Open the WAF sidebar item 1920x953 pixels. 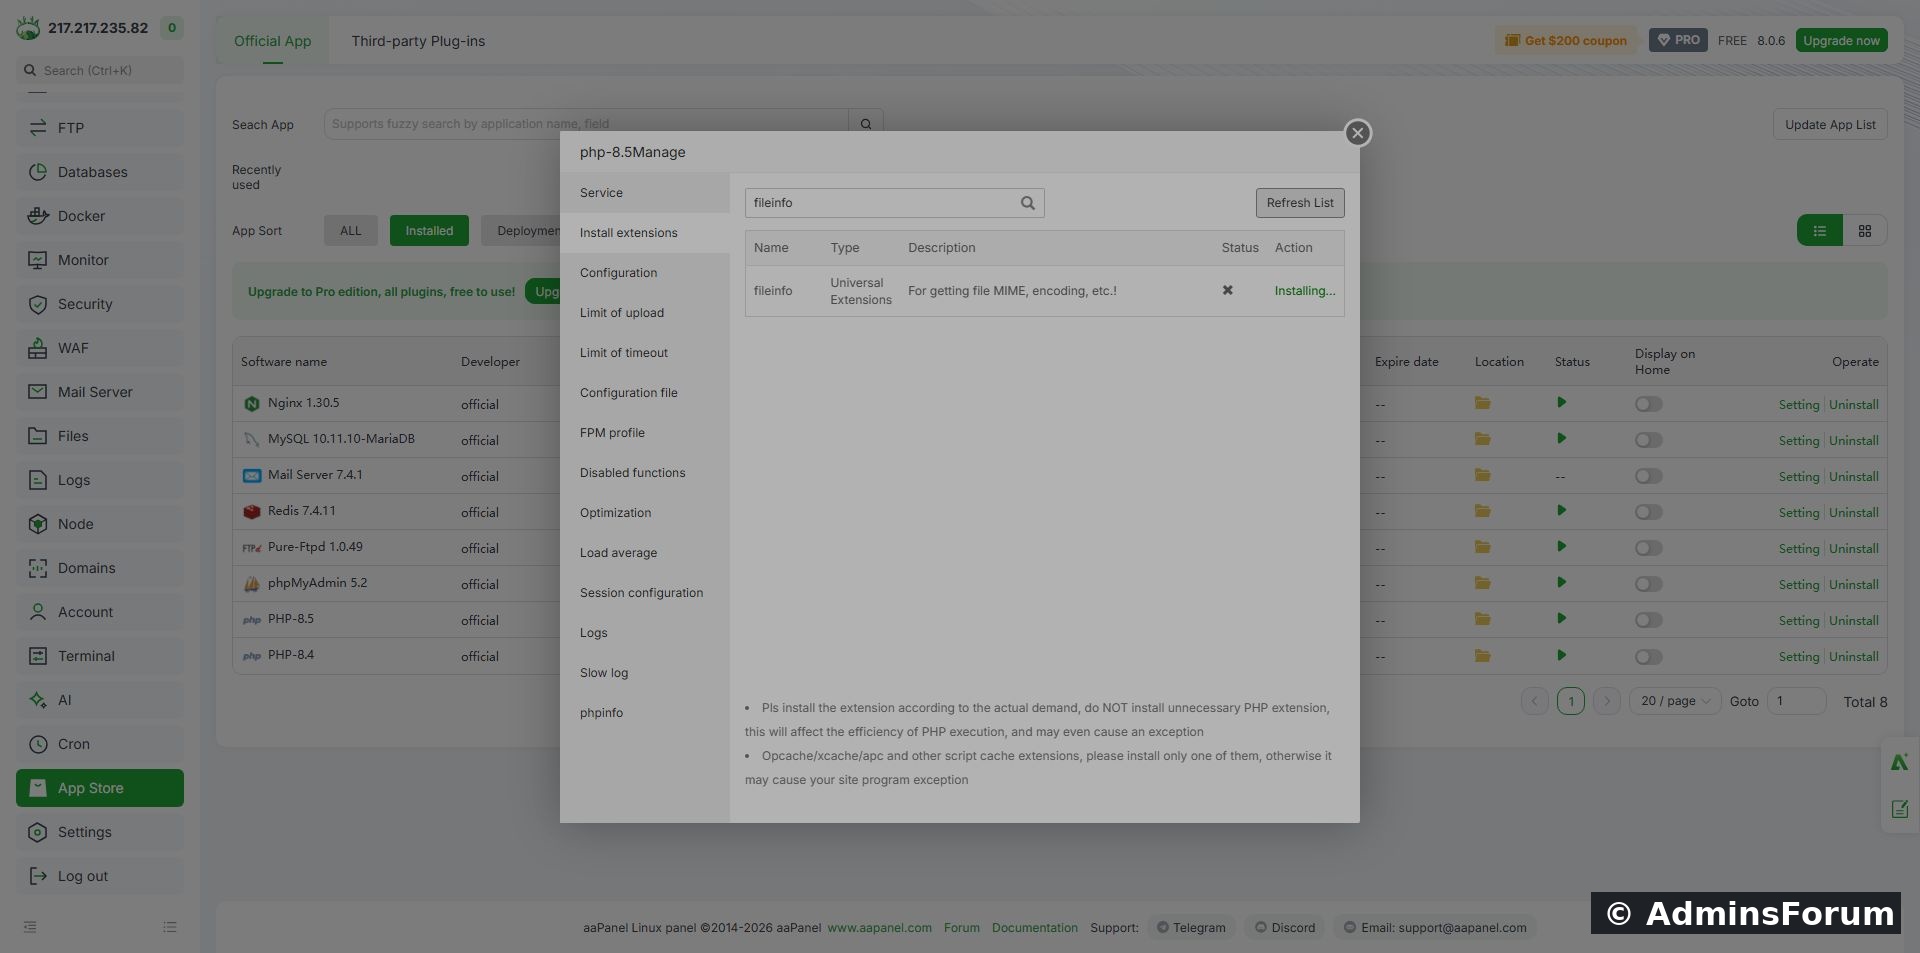100,348
